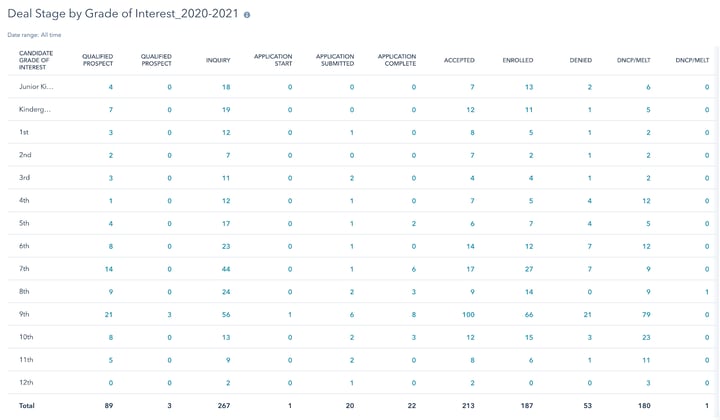Screen dimensions: 720x420
Task: Click the Application Complete column header
Action: (397, 60)
